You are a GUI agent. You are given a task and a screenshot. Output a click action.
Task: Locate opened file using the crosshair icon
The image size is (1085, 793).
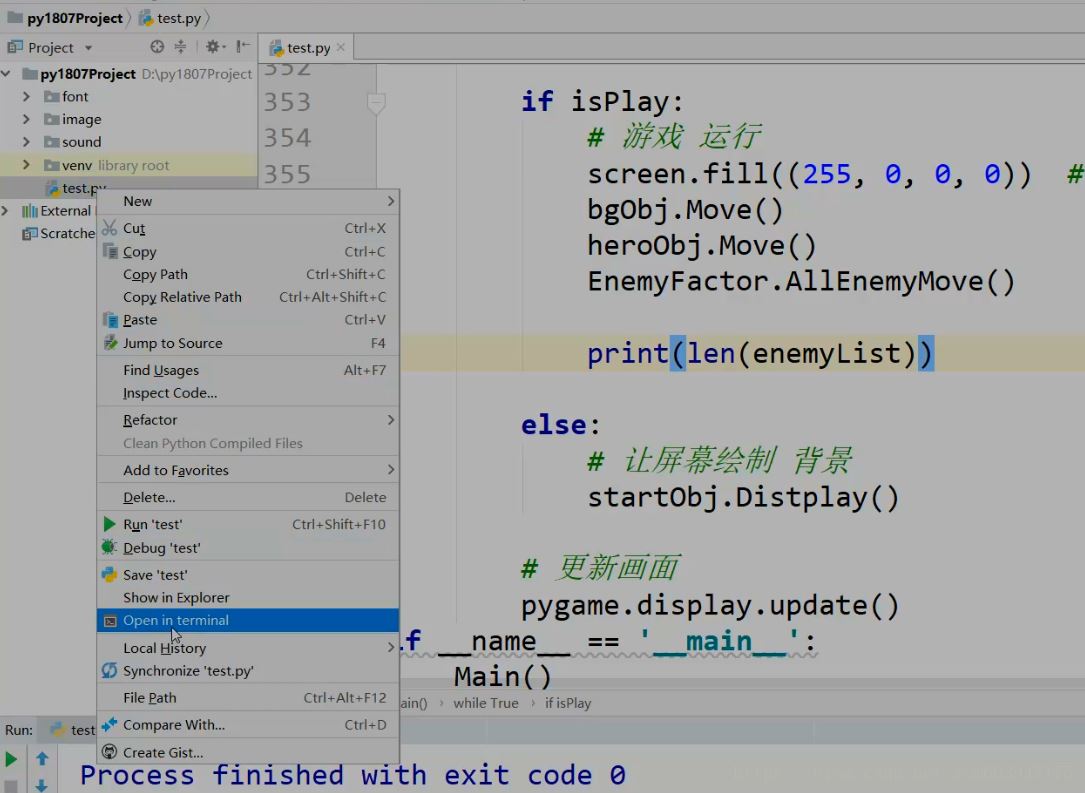click(x=156, y=46)
